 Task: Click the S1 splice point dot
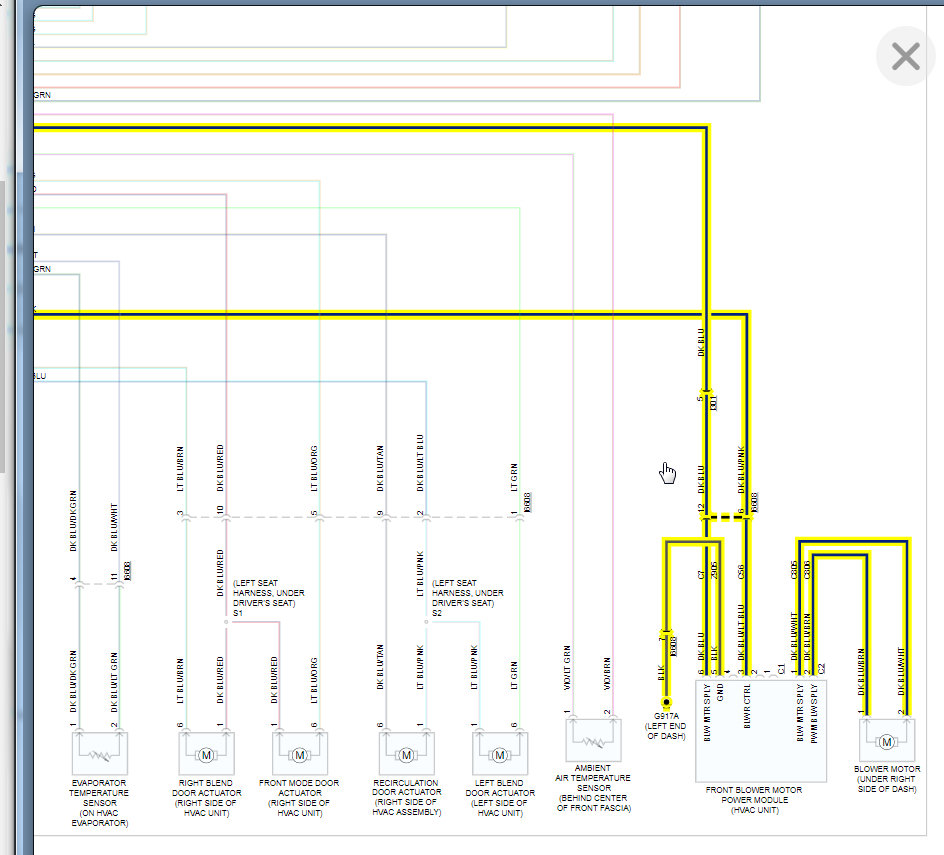coord(226,622)
